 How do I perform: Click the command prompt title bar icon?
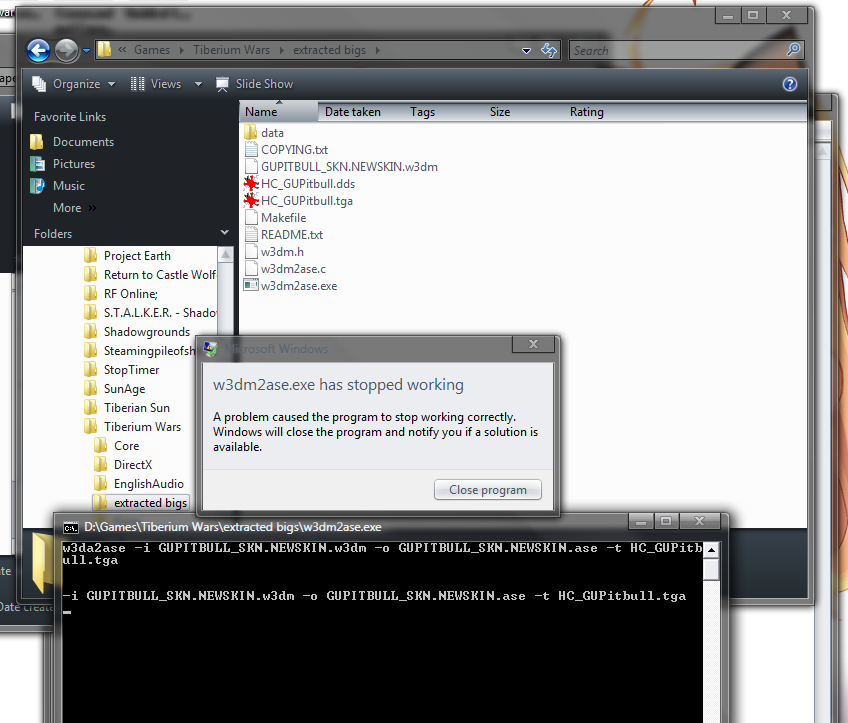(x=70, y=527)
